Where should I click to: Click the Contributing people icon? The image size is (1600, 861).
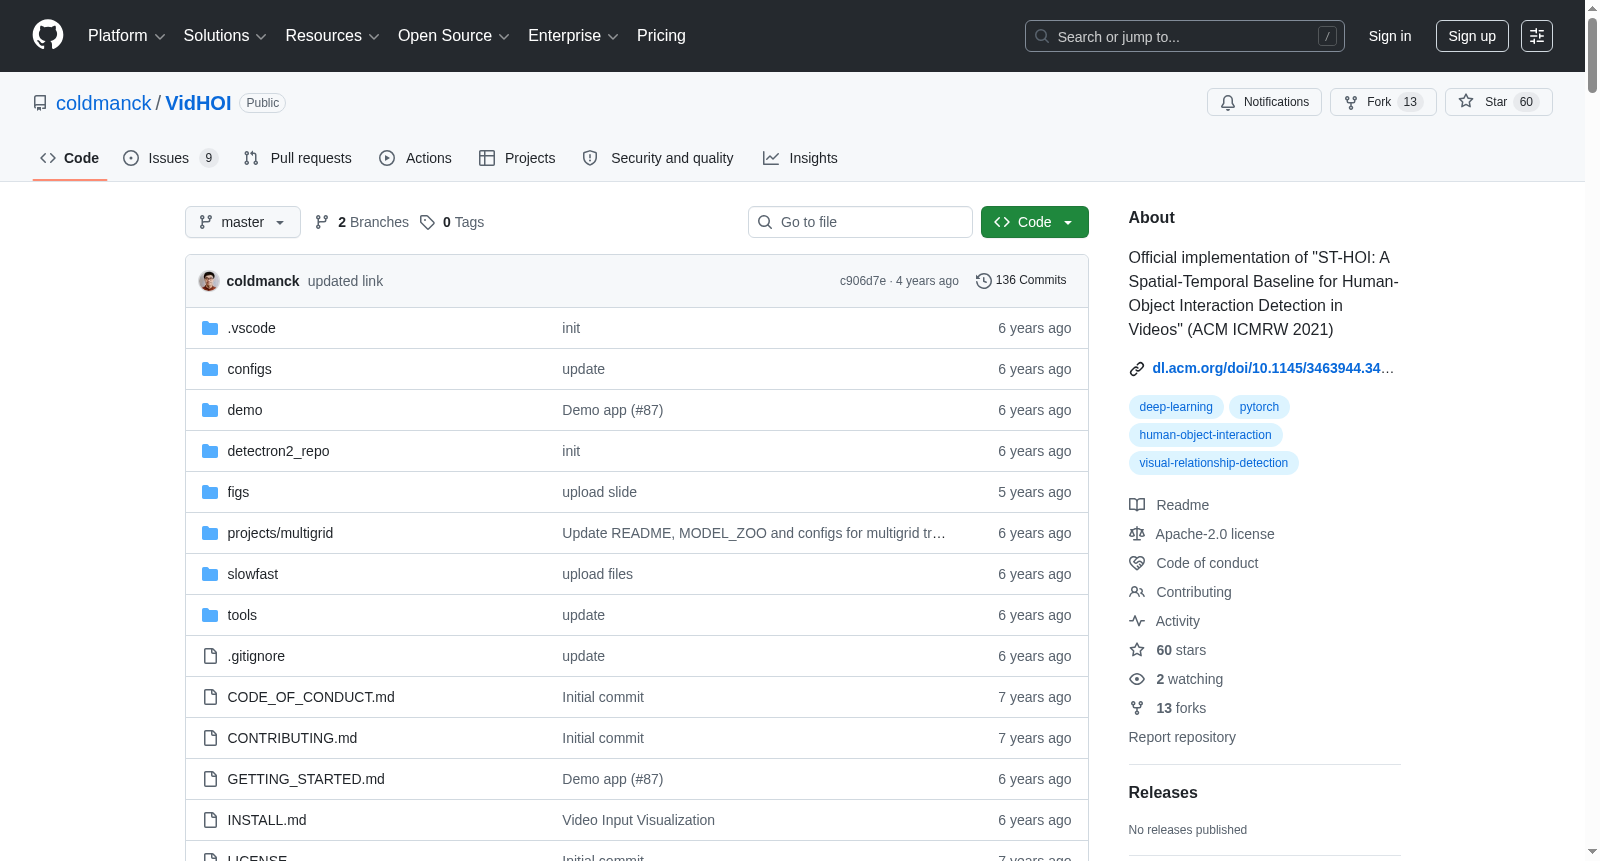point(1137,592)
